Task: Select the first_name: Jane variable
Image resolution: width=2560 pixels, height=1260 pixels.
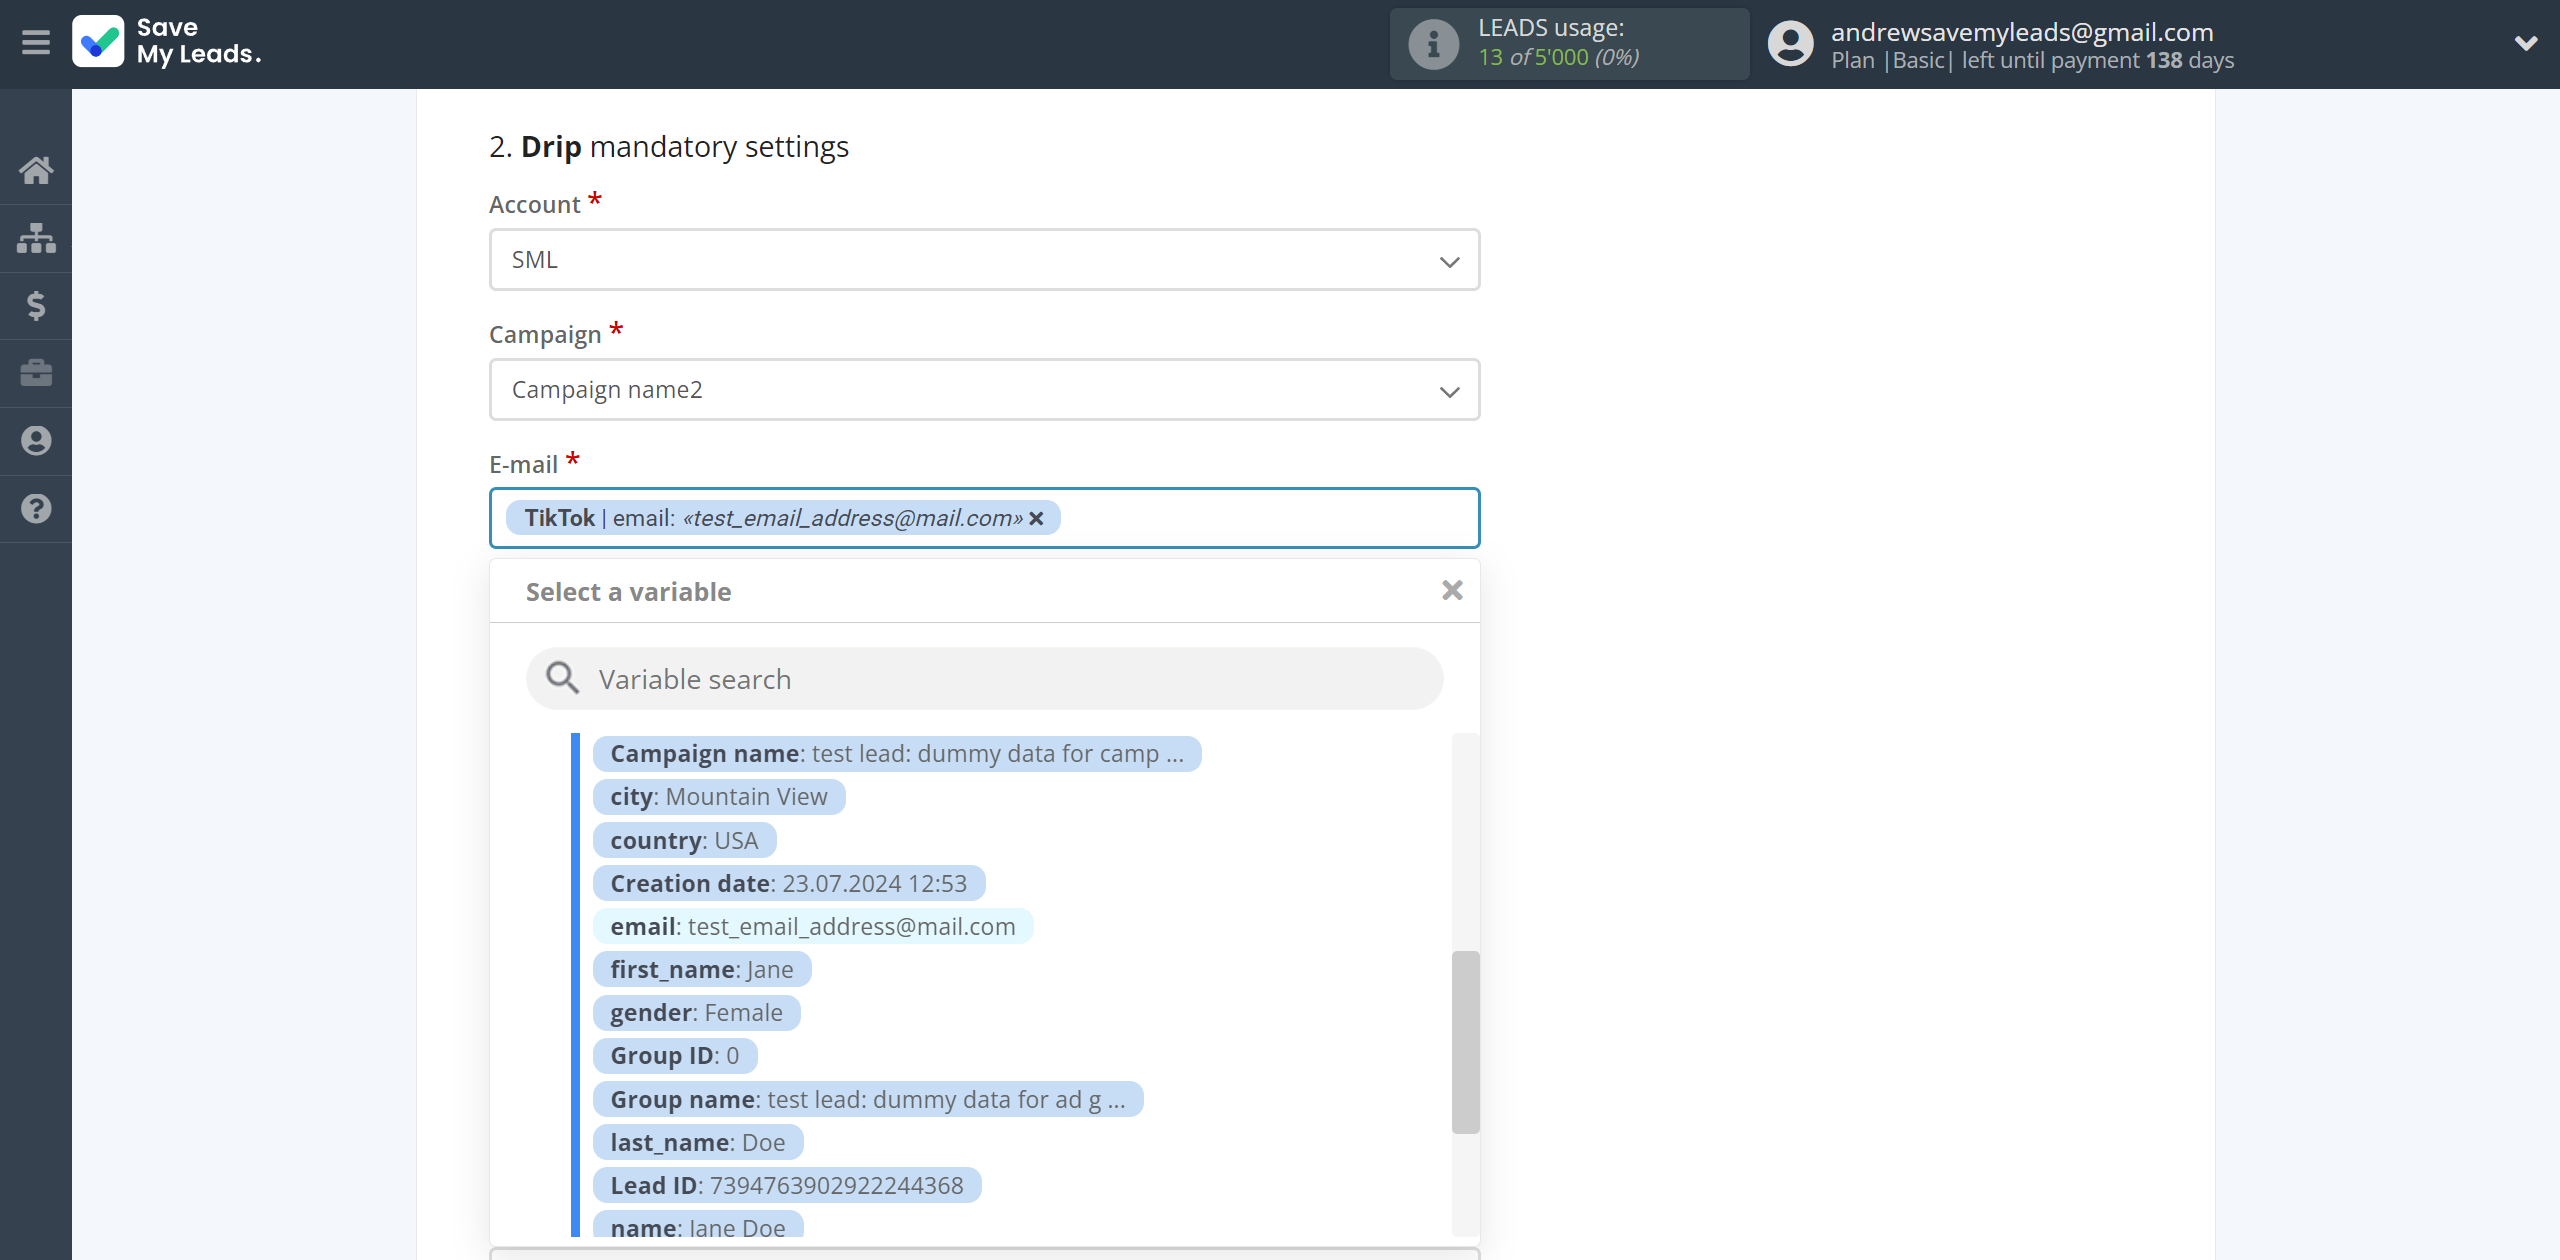Action: (x=702, y=970)
